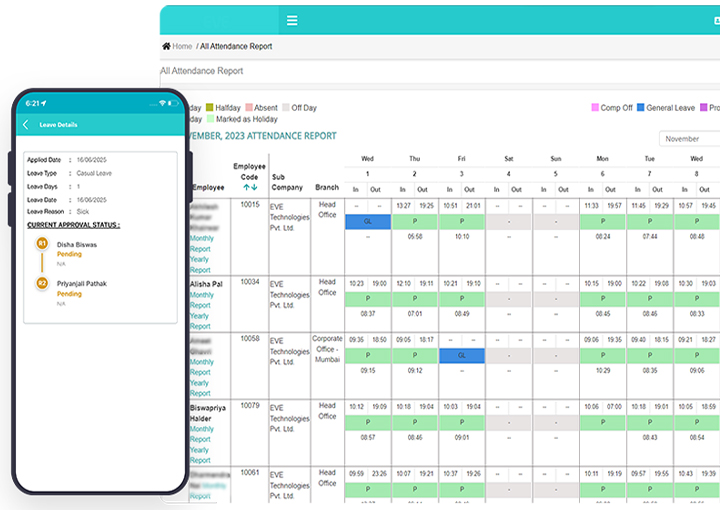The image size is (720, 510).
Task: Open Monthly Report for employee 10015
Action: [202, 243]
